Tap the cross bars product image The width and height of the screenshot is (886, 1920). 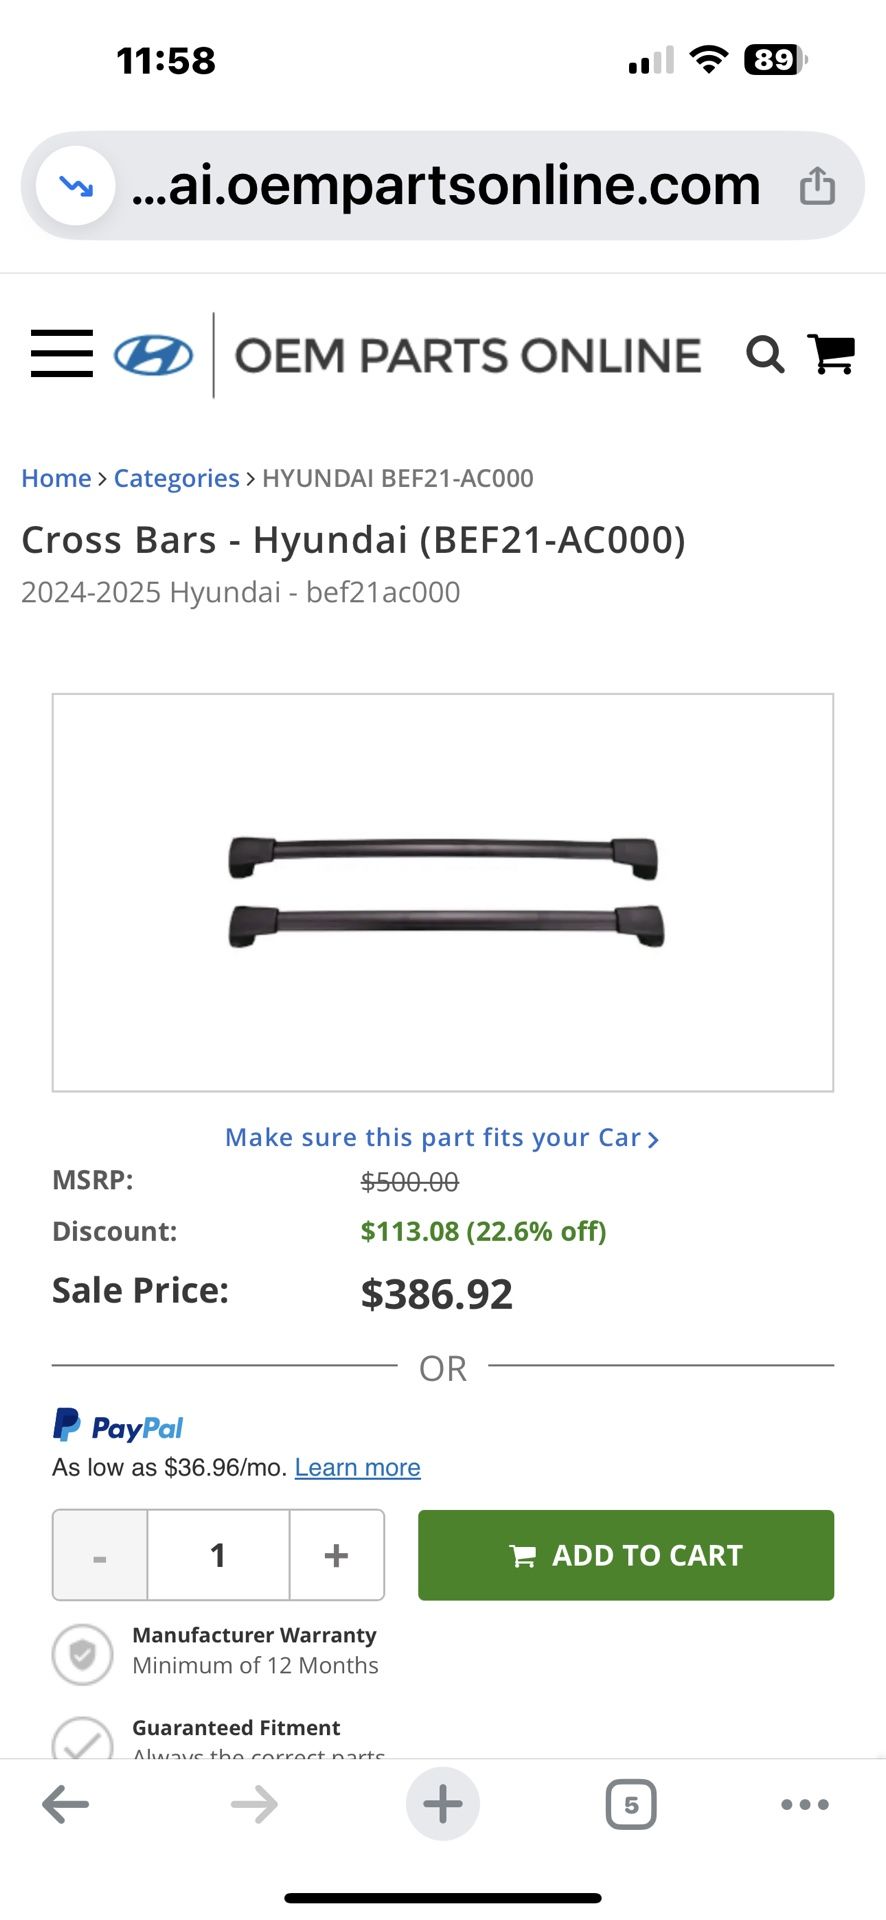click(x=443, y=892)
